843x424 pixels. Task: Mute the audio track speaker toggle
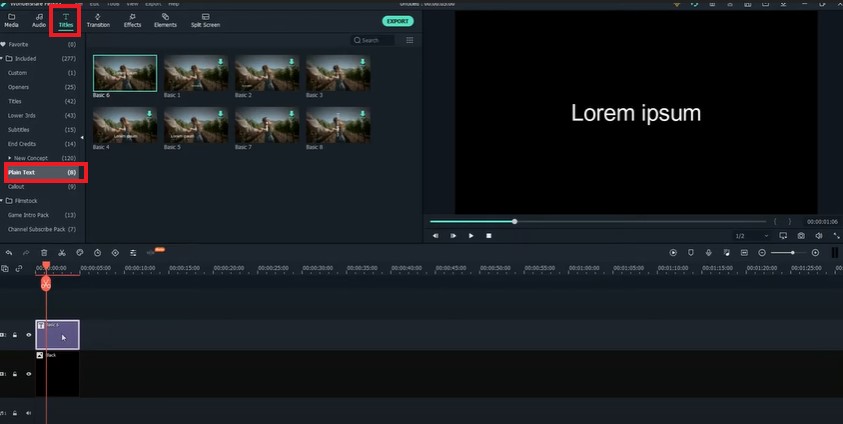[x=28, y=413]
